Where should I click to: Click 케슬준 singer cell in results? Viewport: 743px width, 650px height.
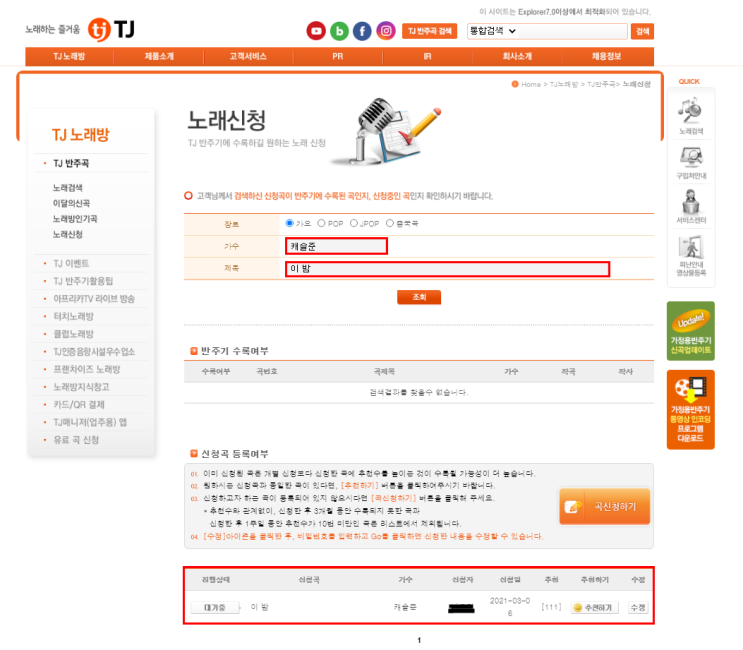(x=405, y=607)
